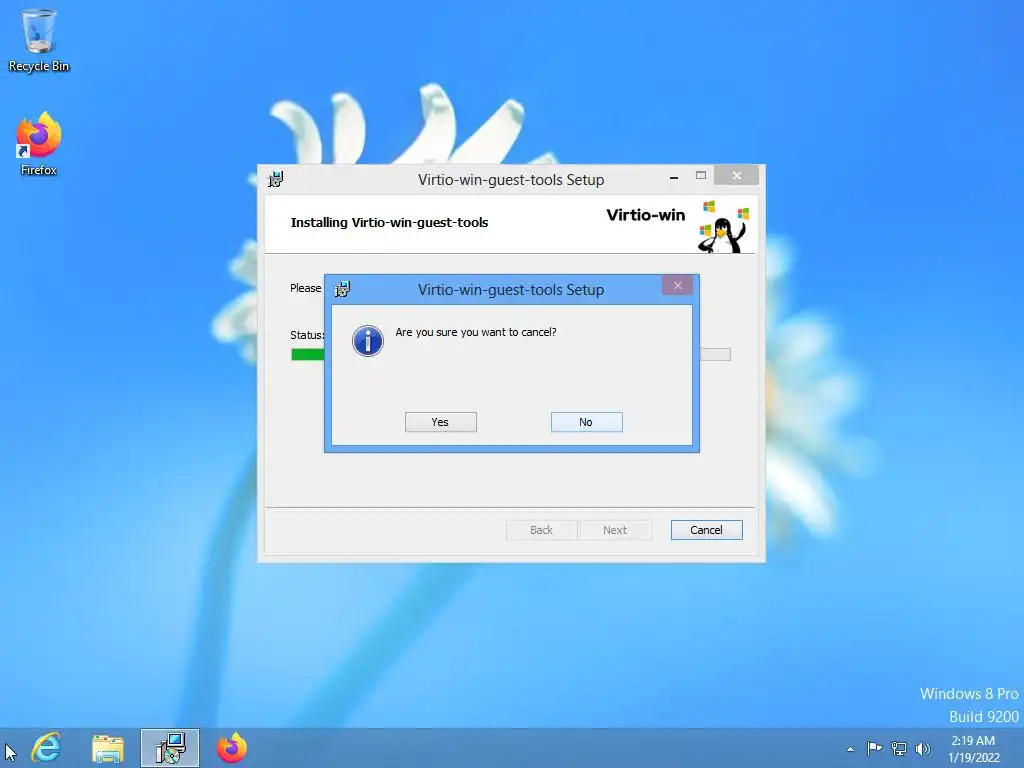Click the green installation progress bar
1024x768 pixels.
308,354
